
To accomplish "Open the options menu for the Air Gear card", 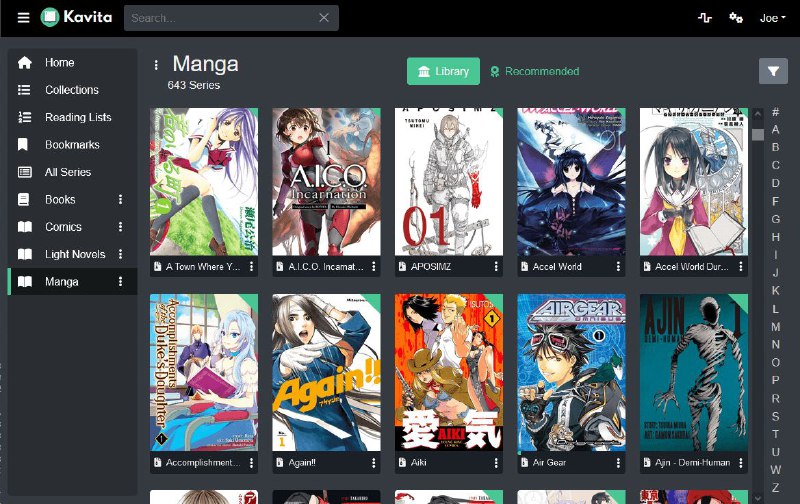I will (x=619, y=463).
